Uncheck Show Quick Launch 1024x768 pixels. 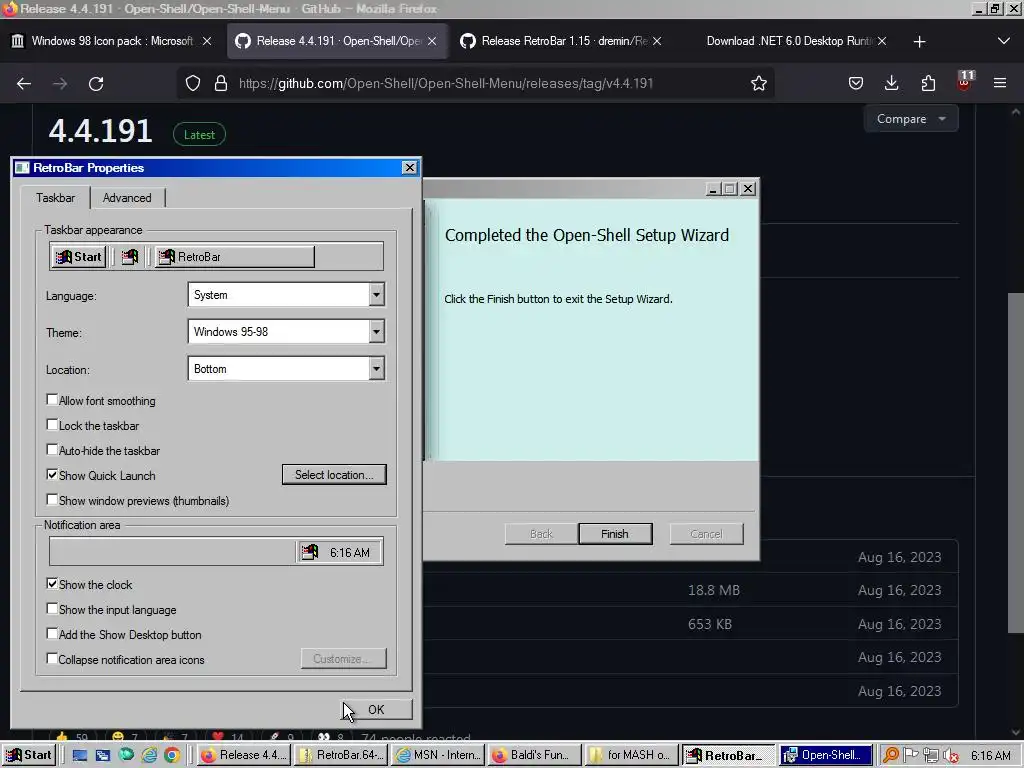52,475
